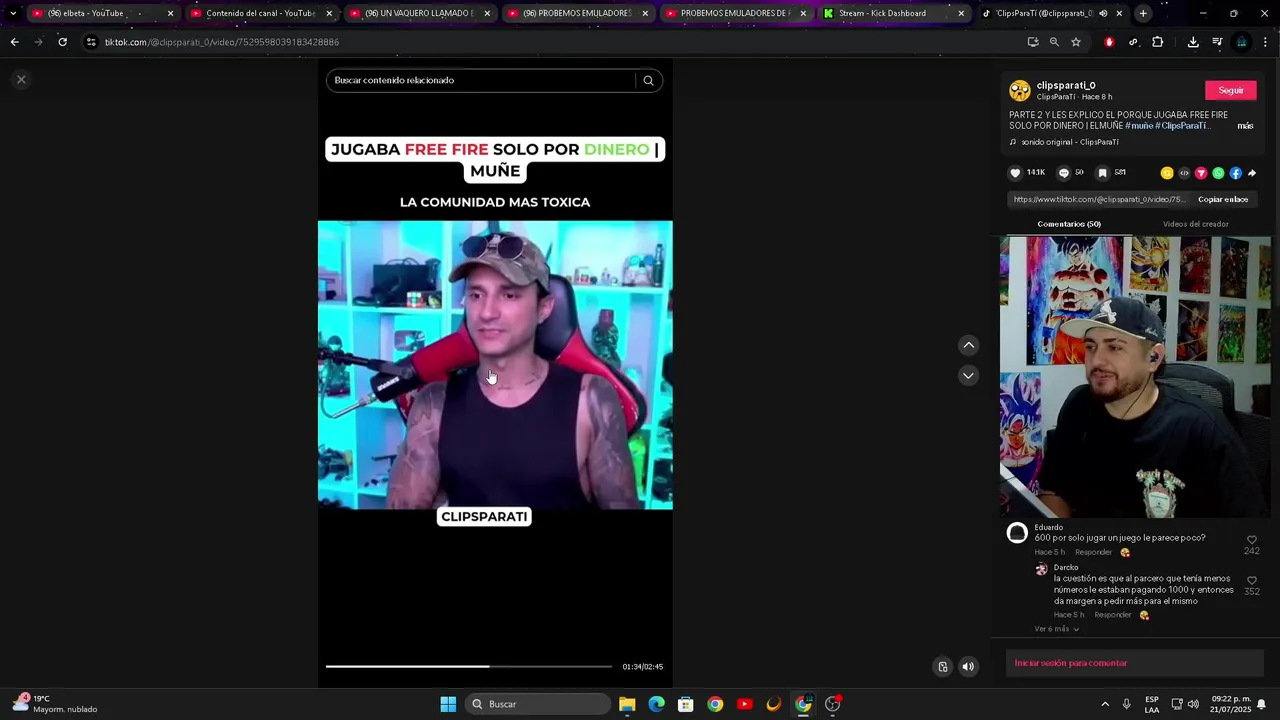The image size is (1280, 720).
Task: Share the video to Facebook
Action: 1235,173
